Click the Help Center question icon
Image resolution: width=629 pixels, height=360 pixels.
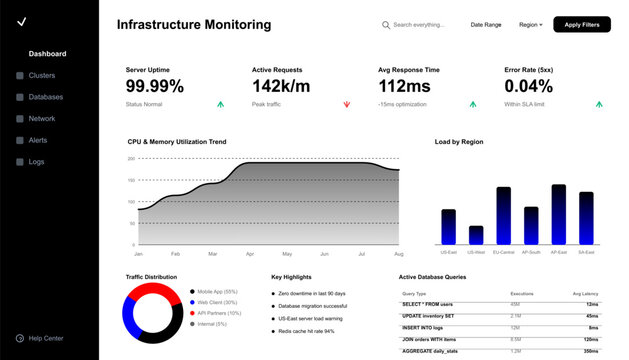(x=20, y=338)
